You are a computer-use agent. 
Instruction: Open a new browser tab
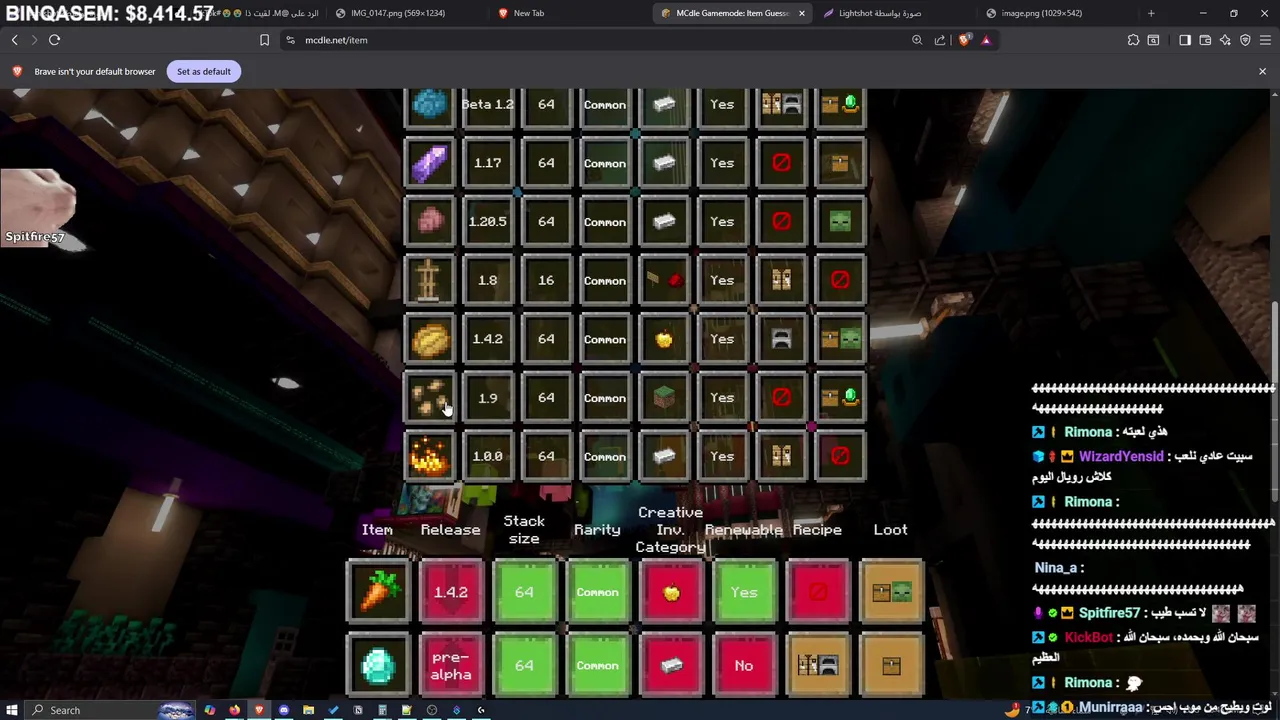(1151, 13)
